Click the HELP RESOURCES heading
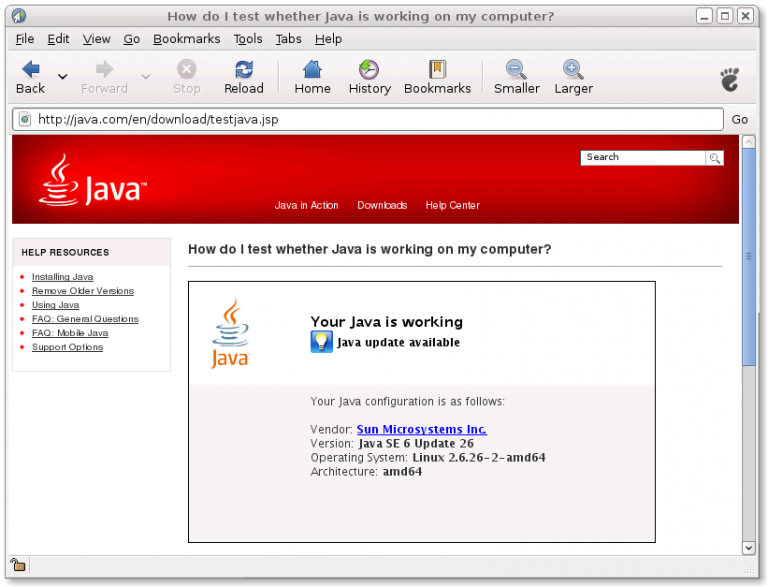768x587 pixels. [x=65, y=252]
